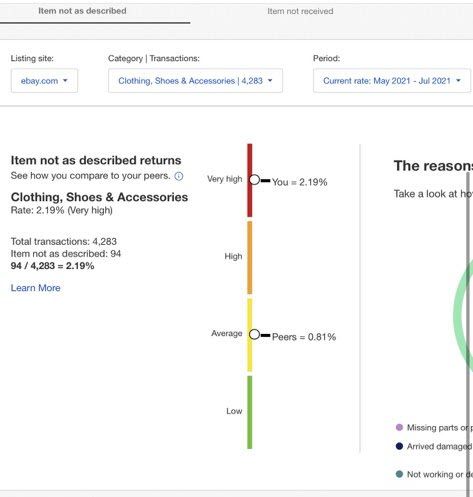The height and width of the screenshot is (497, 473).
Task: Click the purple Missing parts legend dot
Action: (399, 427)
